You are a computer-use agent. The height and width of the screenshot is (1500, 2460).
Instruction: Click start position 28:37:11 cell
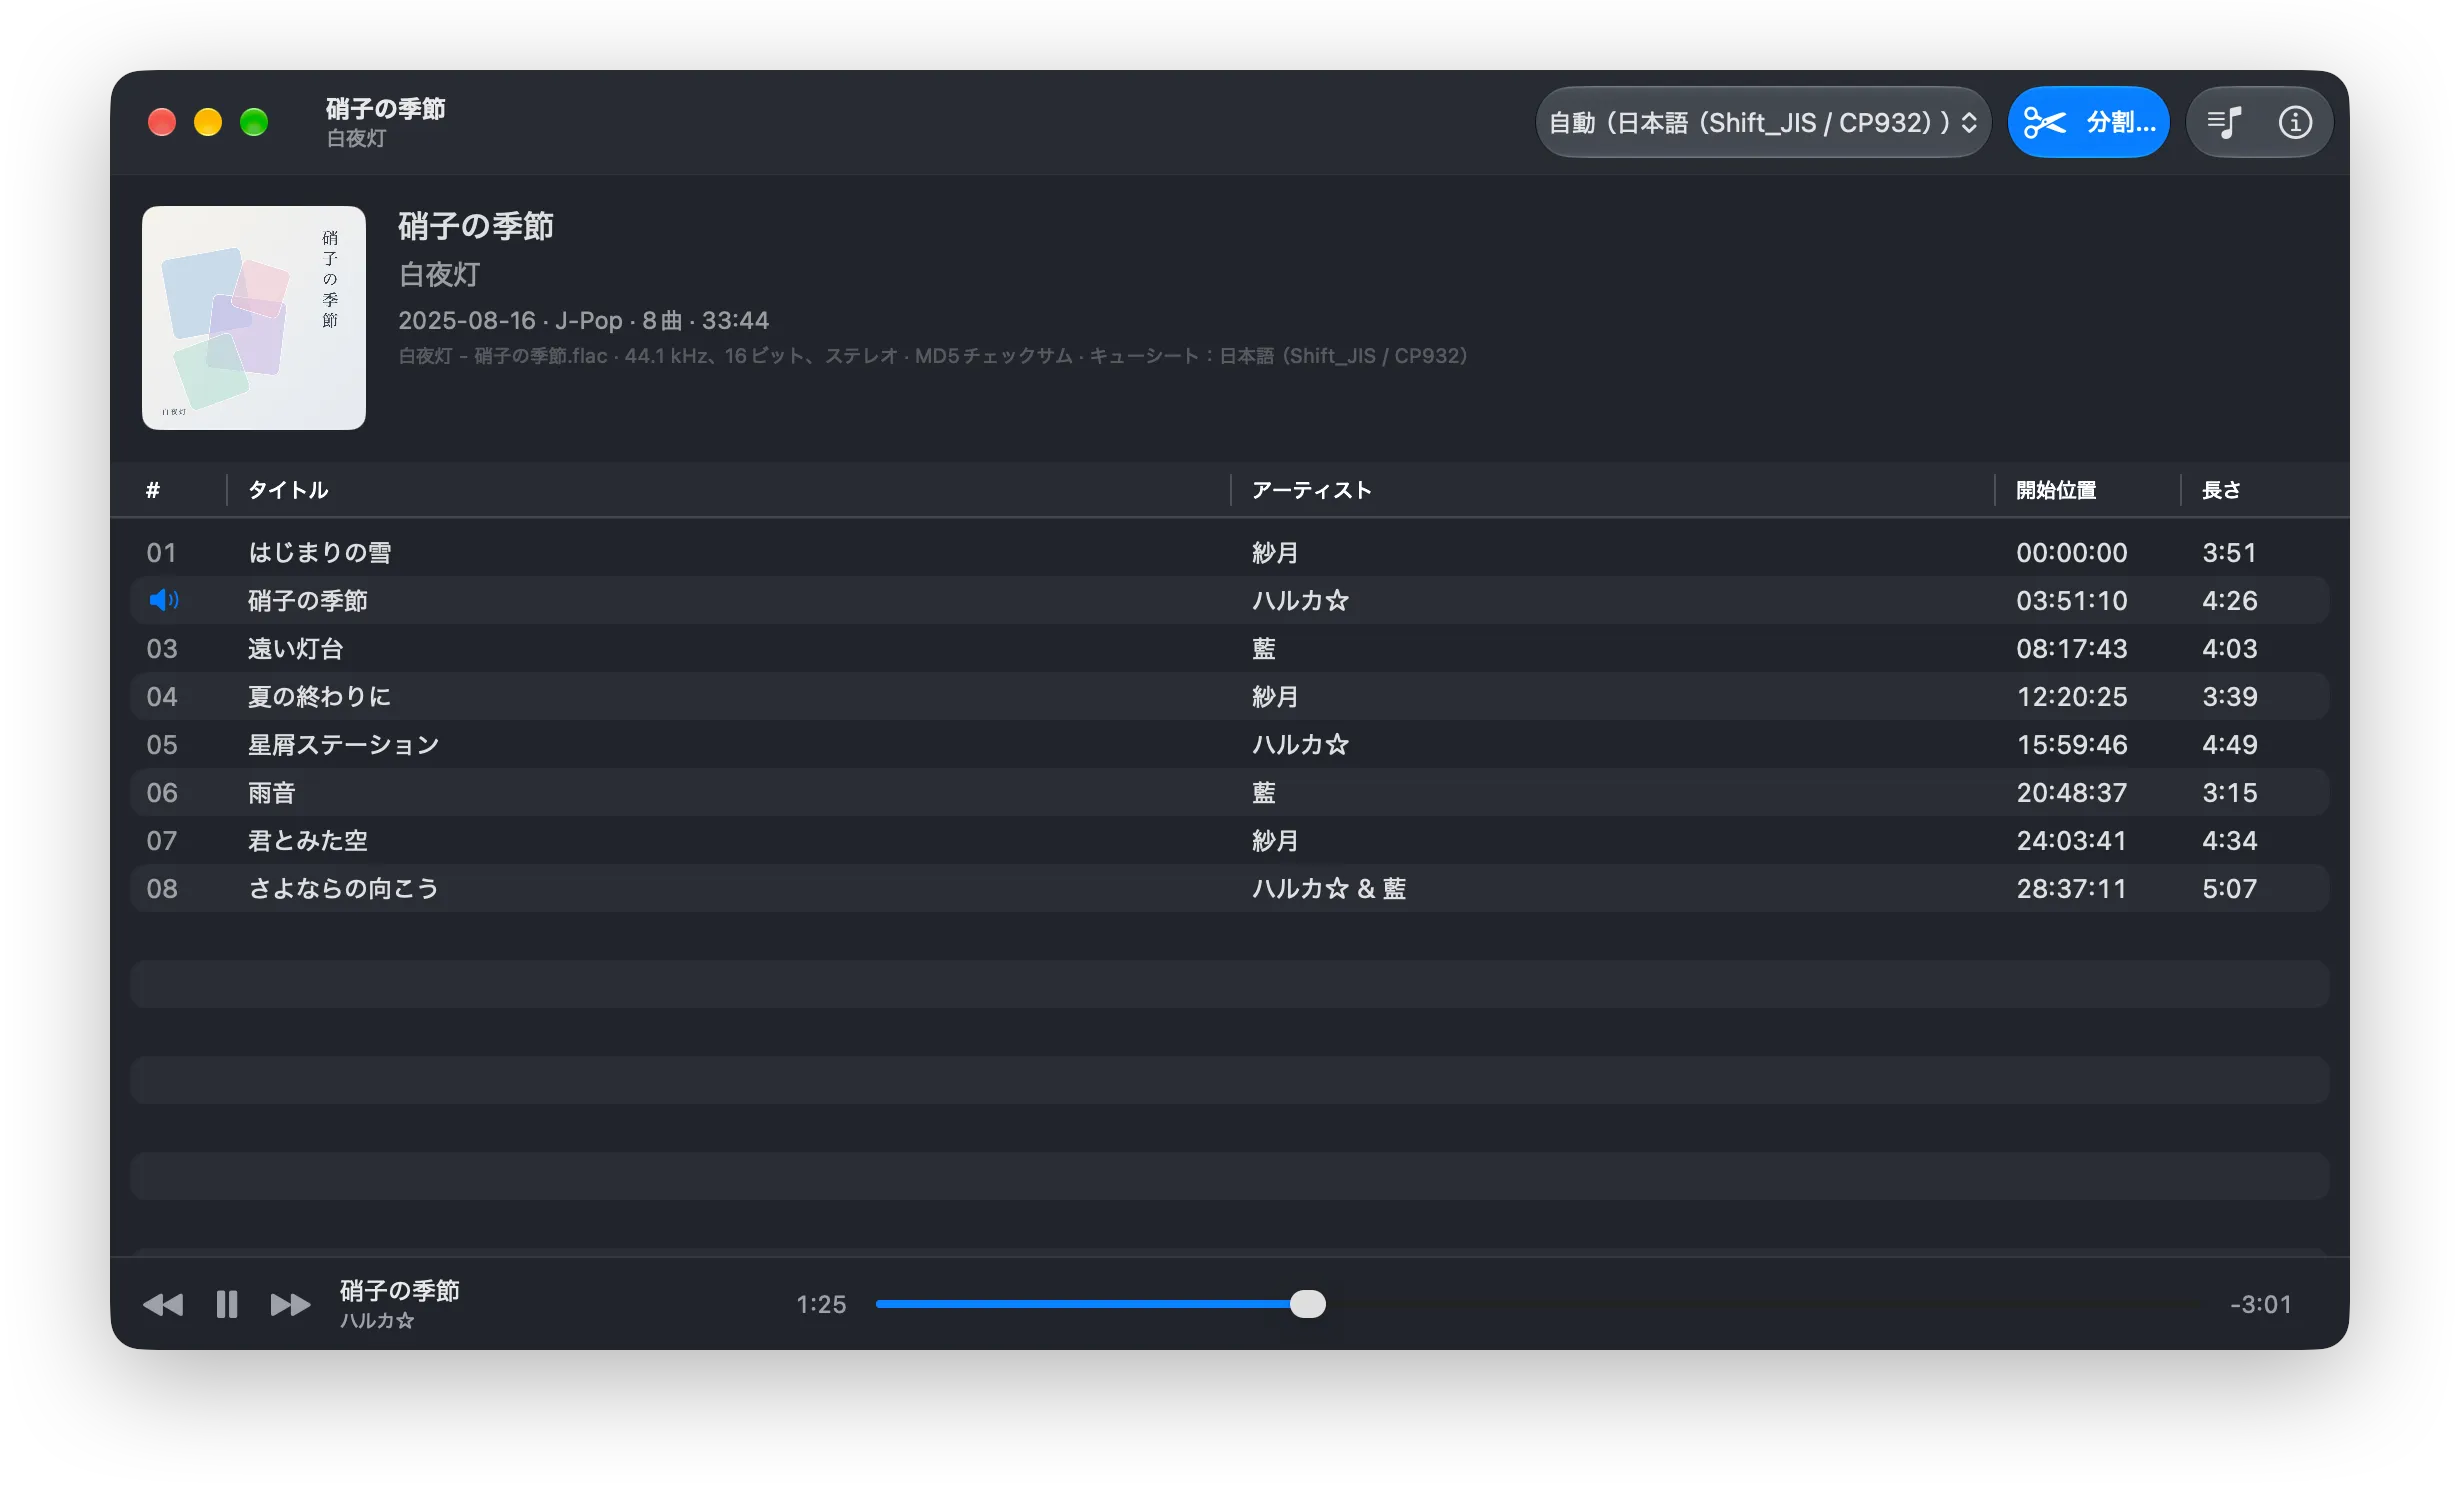2072,888
